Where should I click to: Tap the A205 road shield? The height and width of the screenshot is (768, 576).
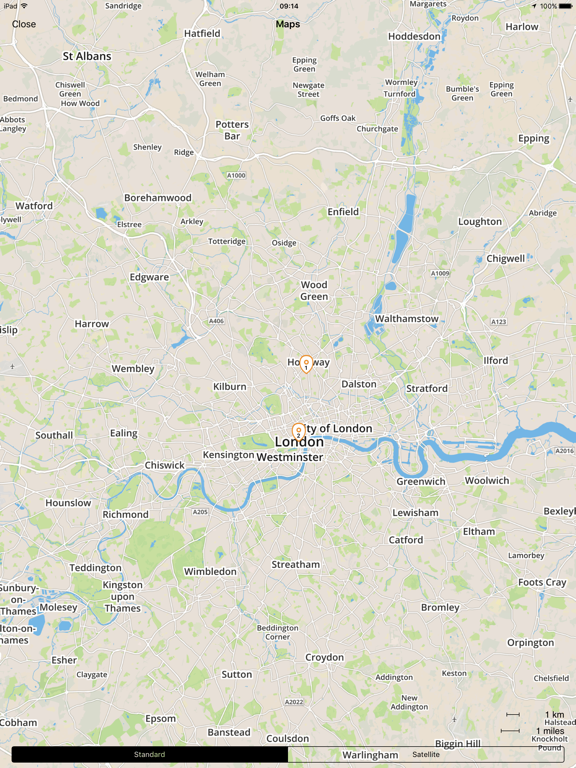point(200,512)
